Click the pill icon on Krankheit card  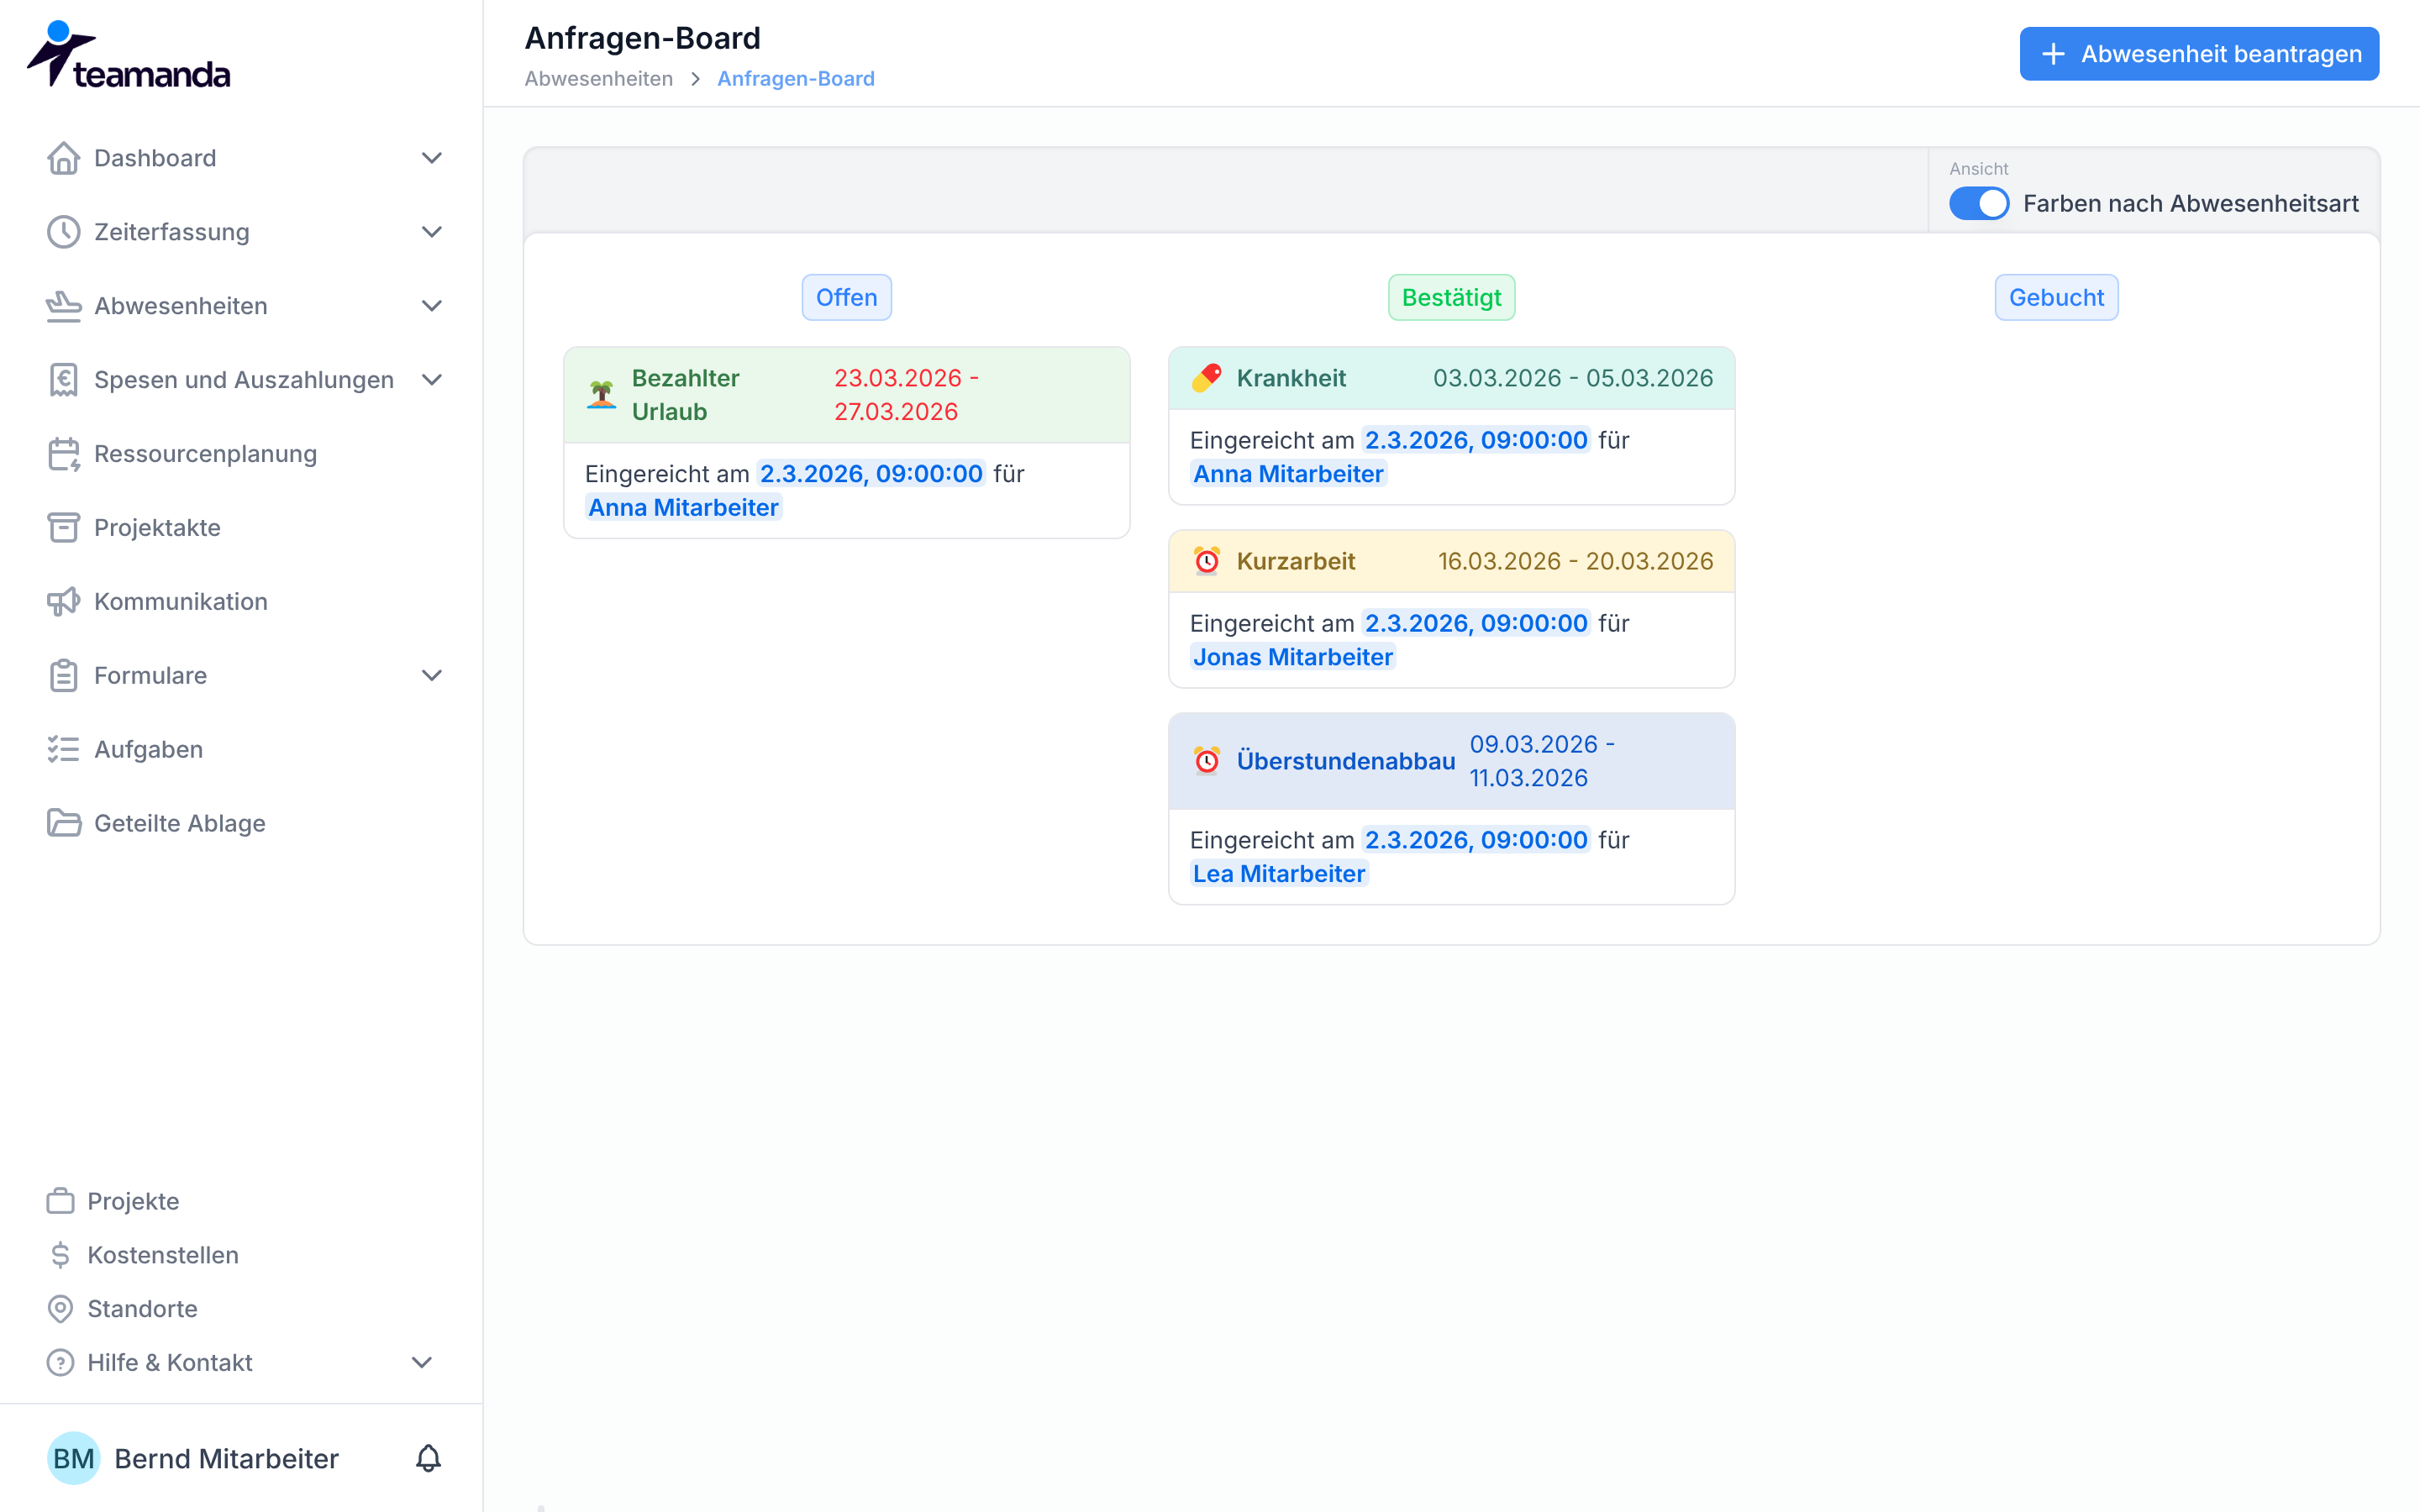[x=1207, y=378]
